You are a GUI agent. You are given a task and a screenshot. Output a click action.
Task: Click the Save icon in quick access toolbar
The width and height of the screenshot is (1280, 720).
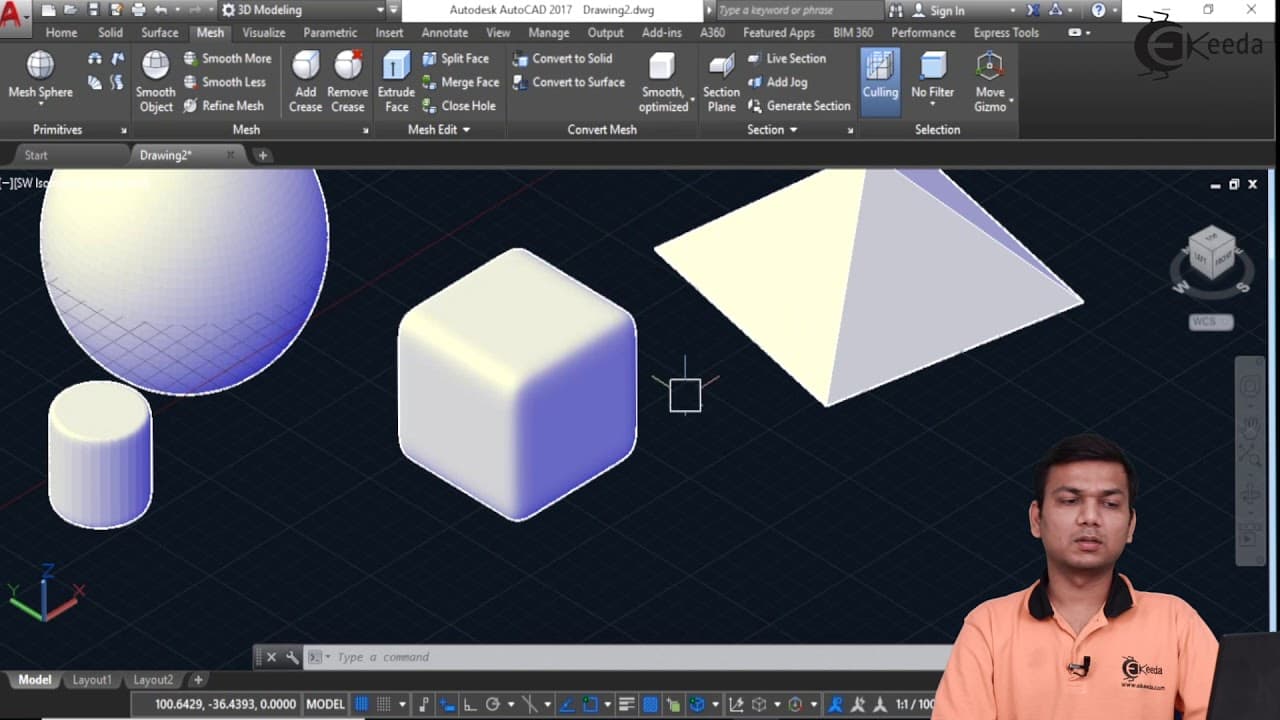coord(93,10)
